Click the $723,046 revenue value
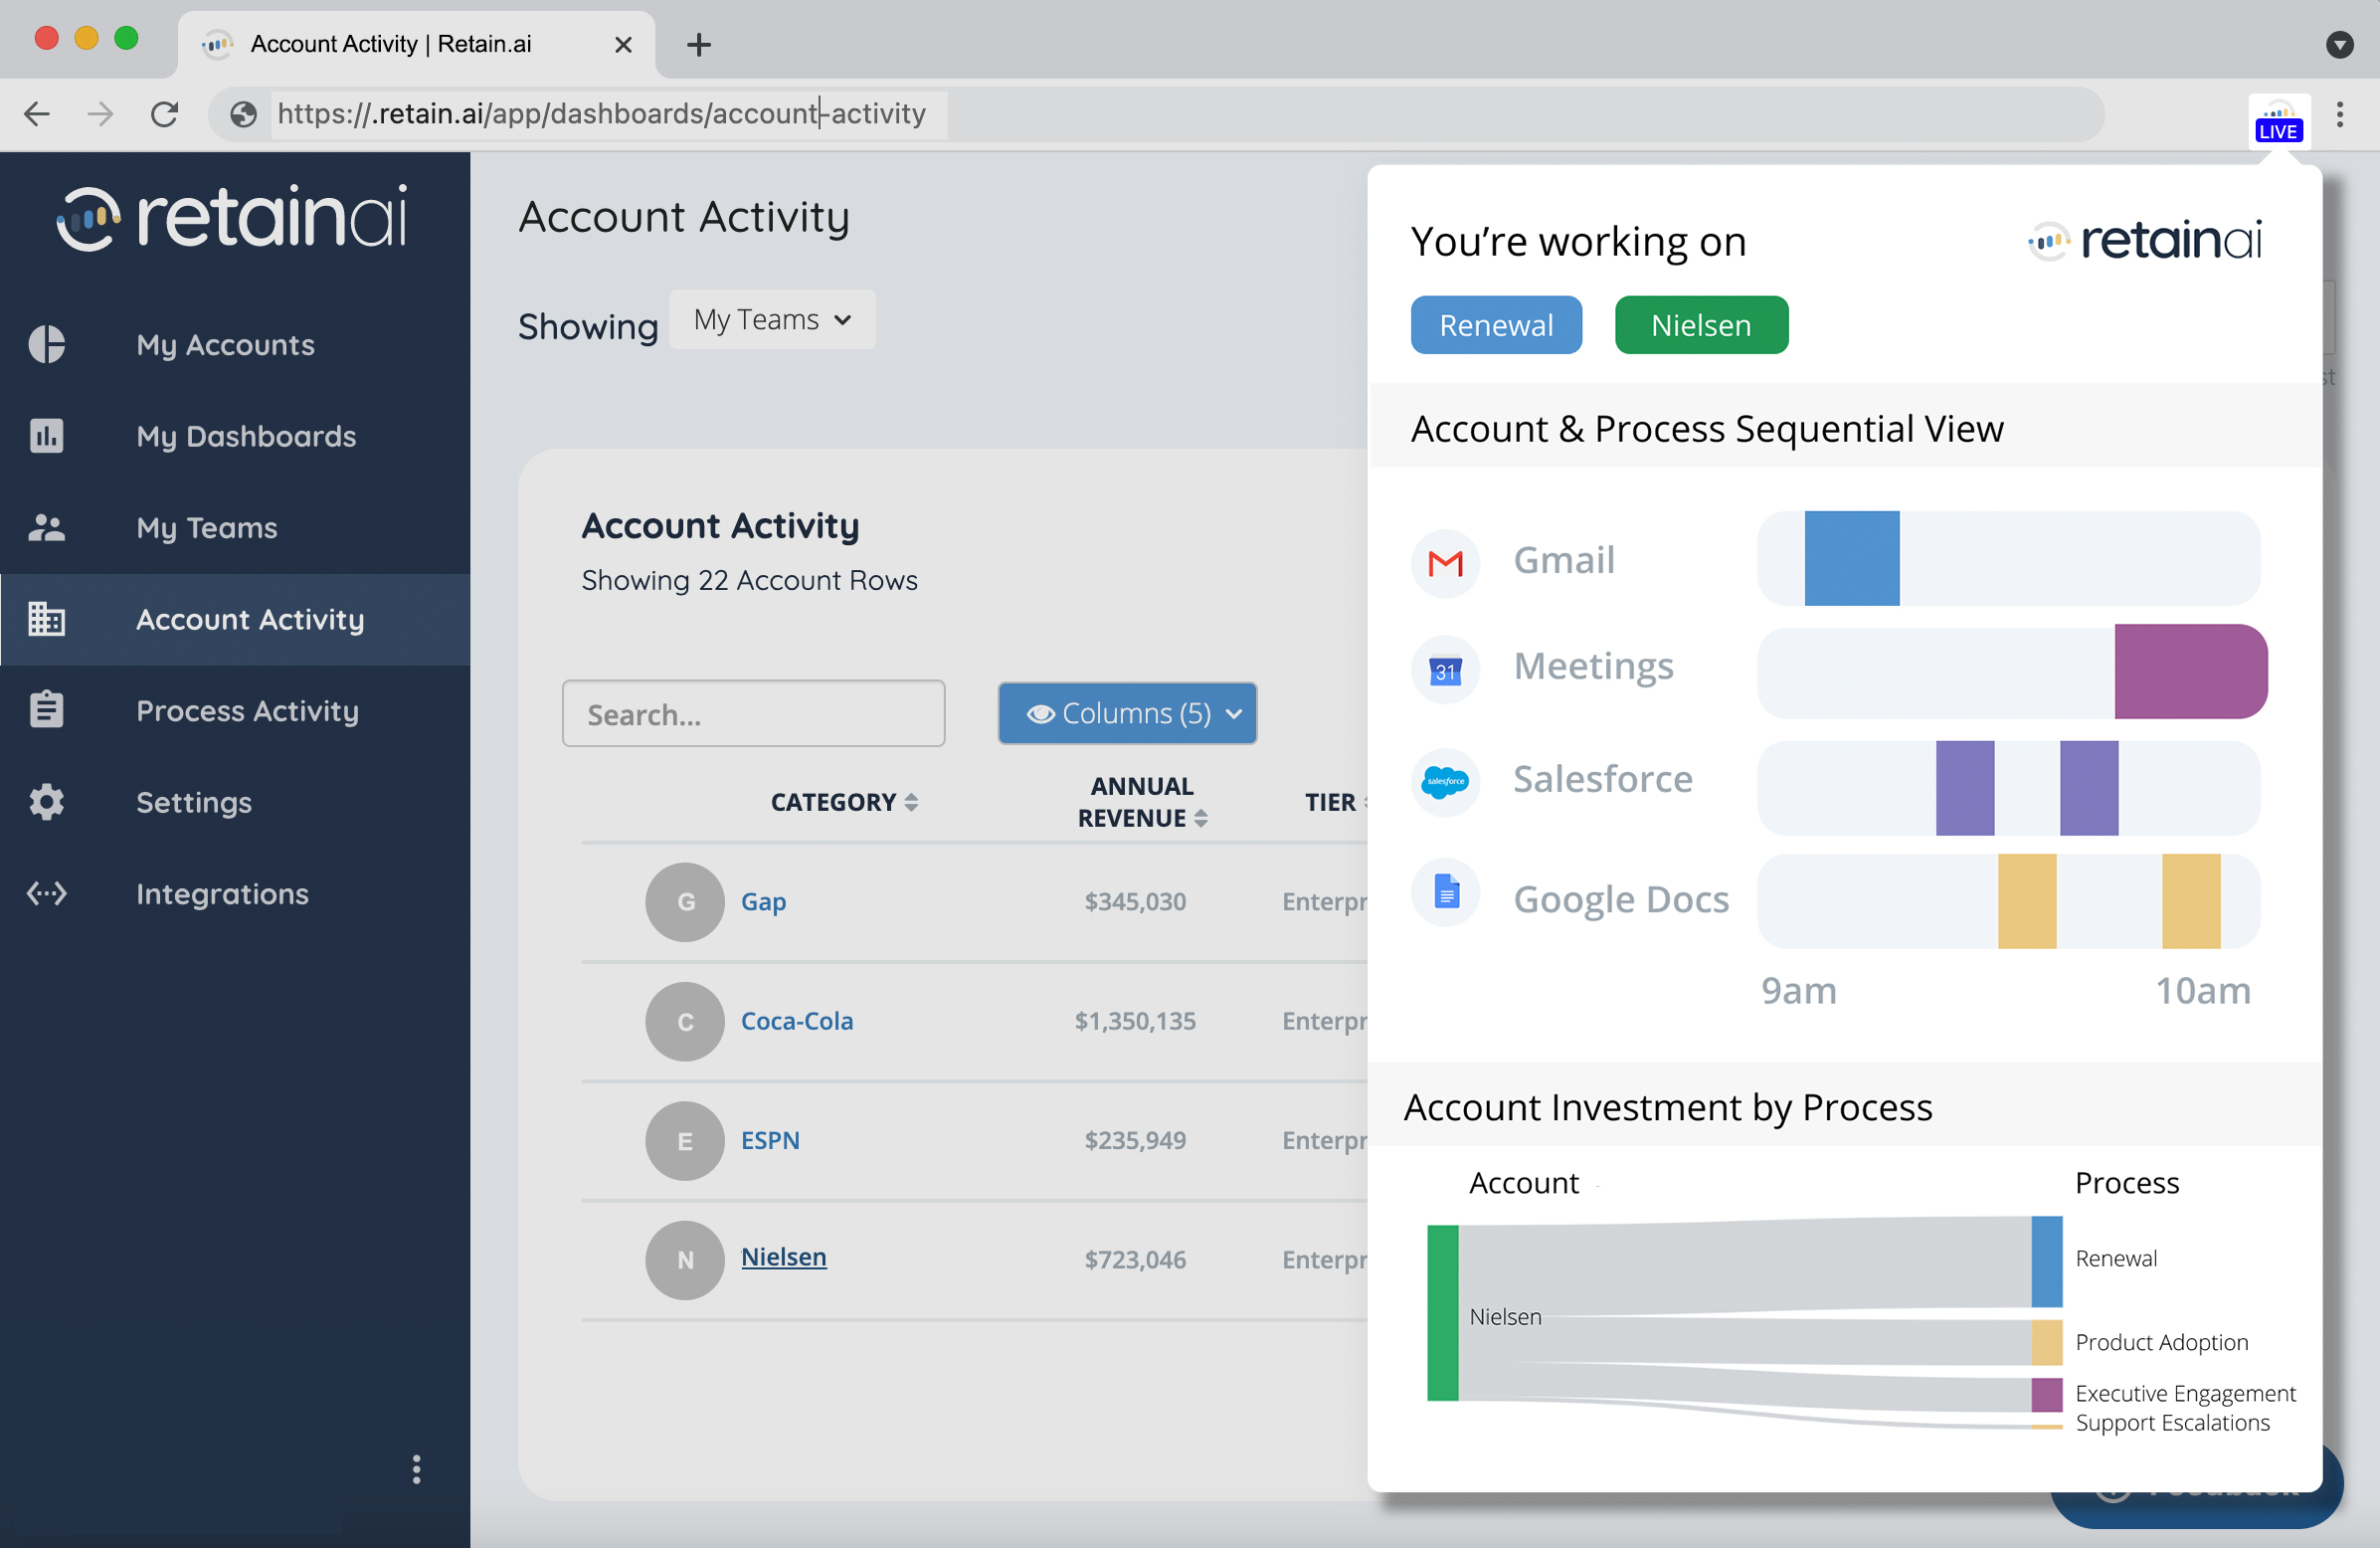The height and width of the screenshot is (1548, 2380). [1135, 1260]
